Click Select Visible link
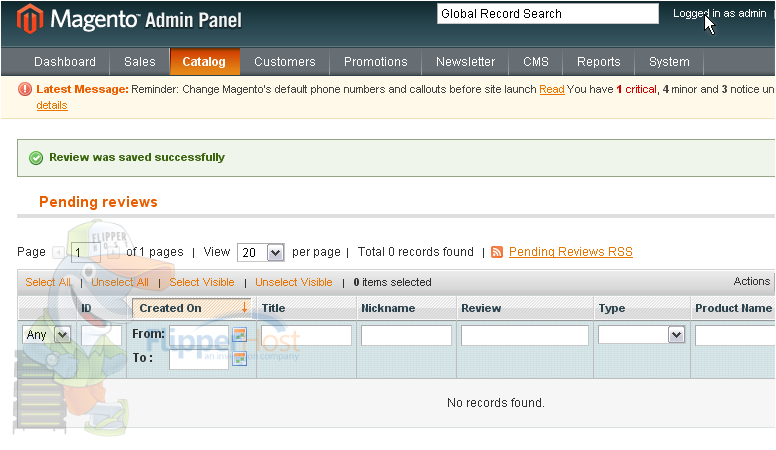This screenshot has width=776, height=450. click(x=202, y=282)
